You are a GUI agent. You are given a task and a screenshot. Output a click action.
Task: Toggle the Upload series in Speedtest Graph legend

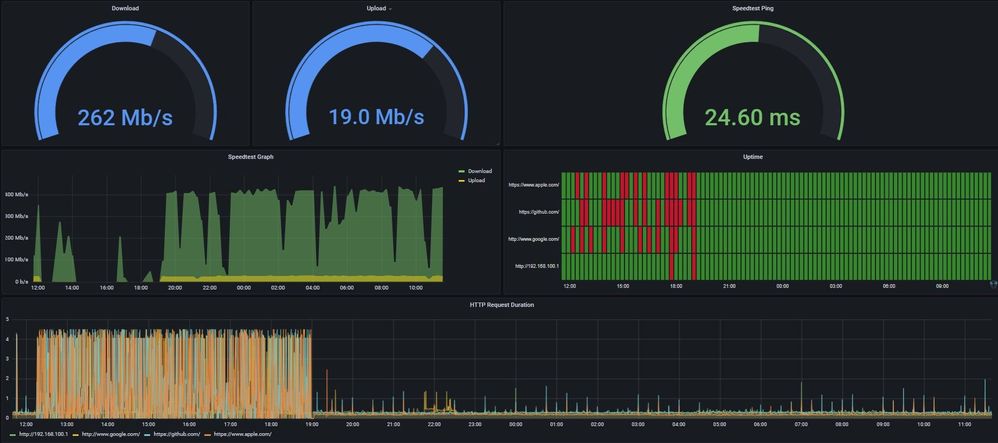pos(475,180)
